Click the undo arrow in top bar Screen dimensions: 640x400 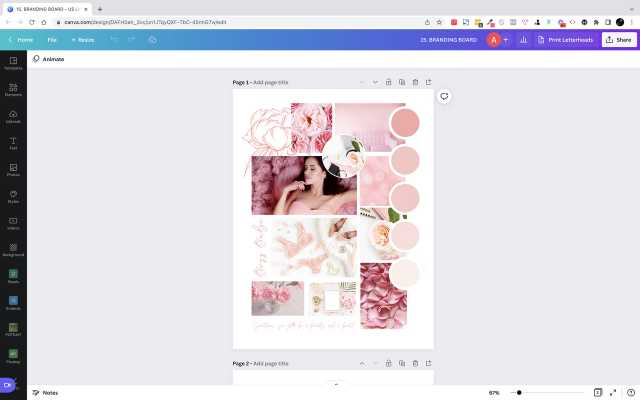point(114,39)
